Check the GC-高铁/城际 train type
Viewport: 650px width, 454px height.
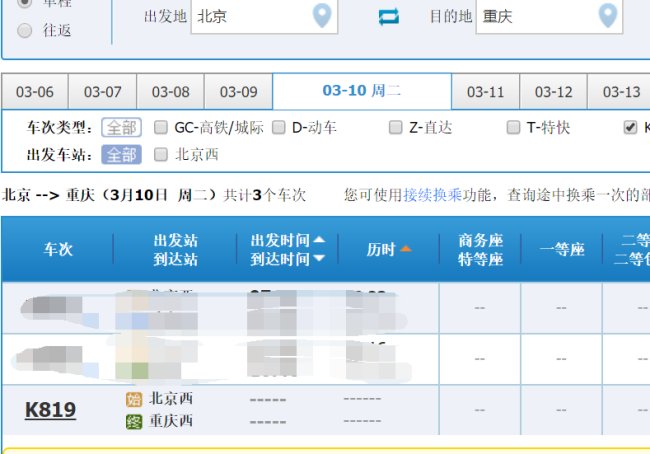tap(161, 127)
